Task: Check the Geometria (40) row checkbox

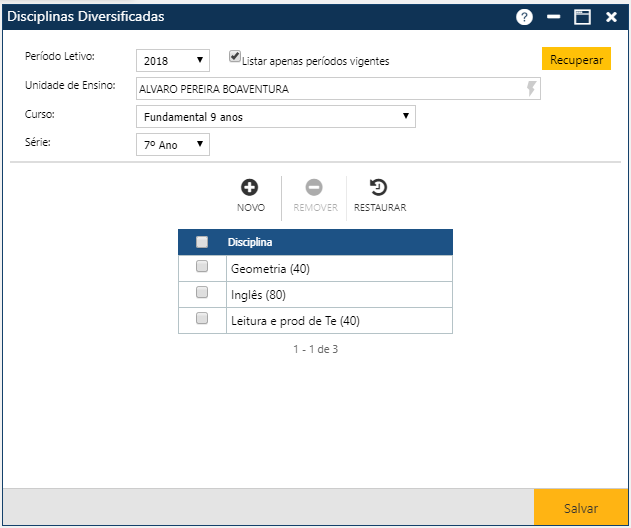Action: point(202,267)
